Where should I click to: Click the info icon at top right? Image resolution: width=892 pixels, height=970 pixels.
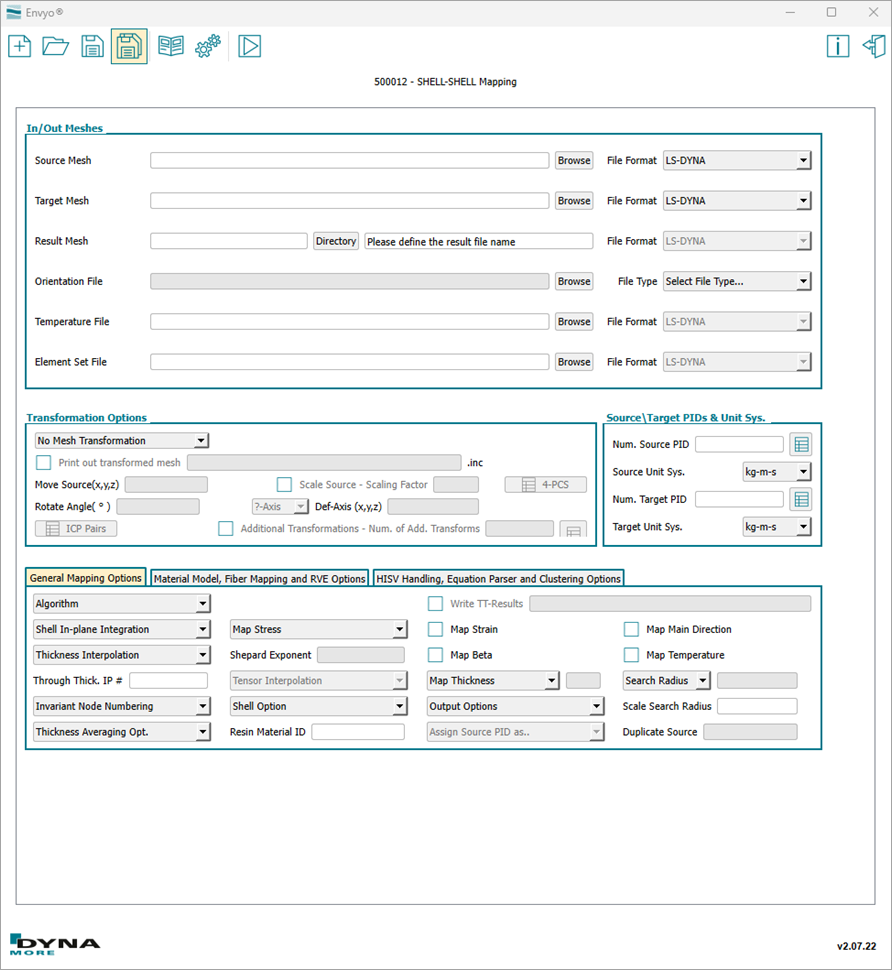point(838,46)
